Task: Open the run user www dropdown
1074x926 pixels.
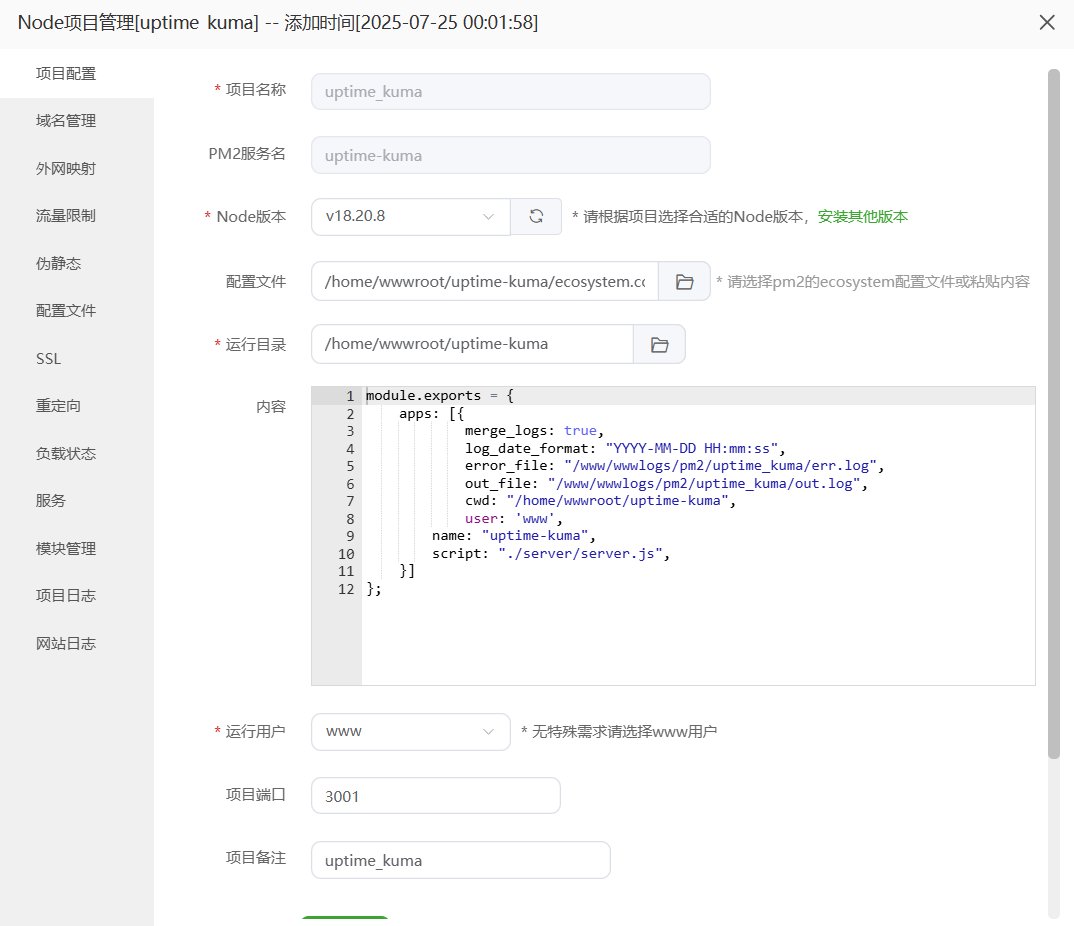Action: [411, 731]
